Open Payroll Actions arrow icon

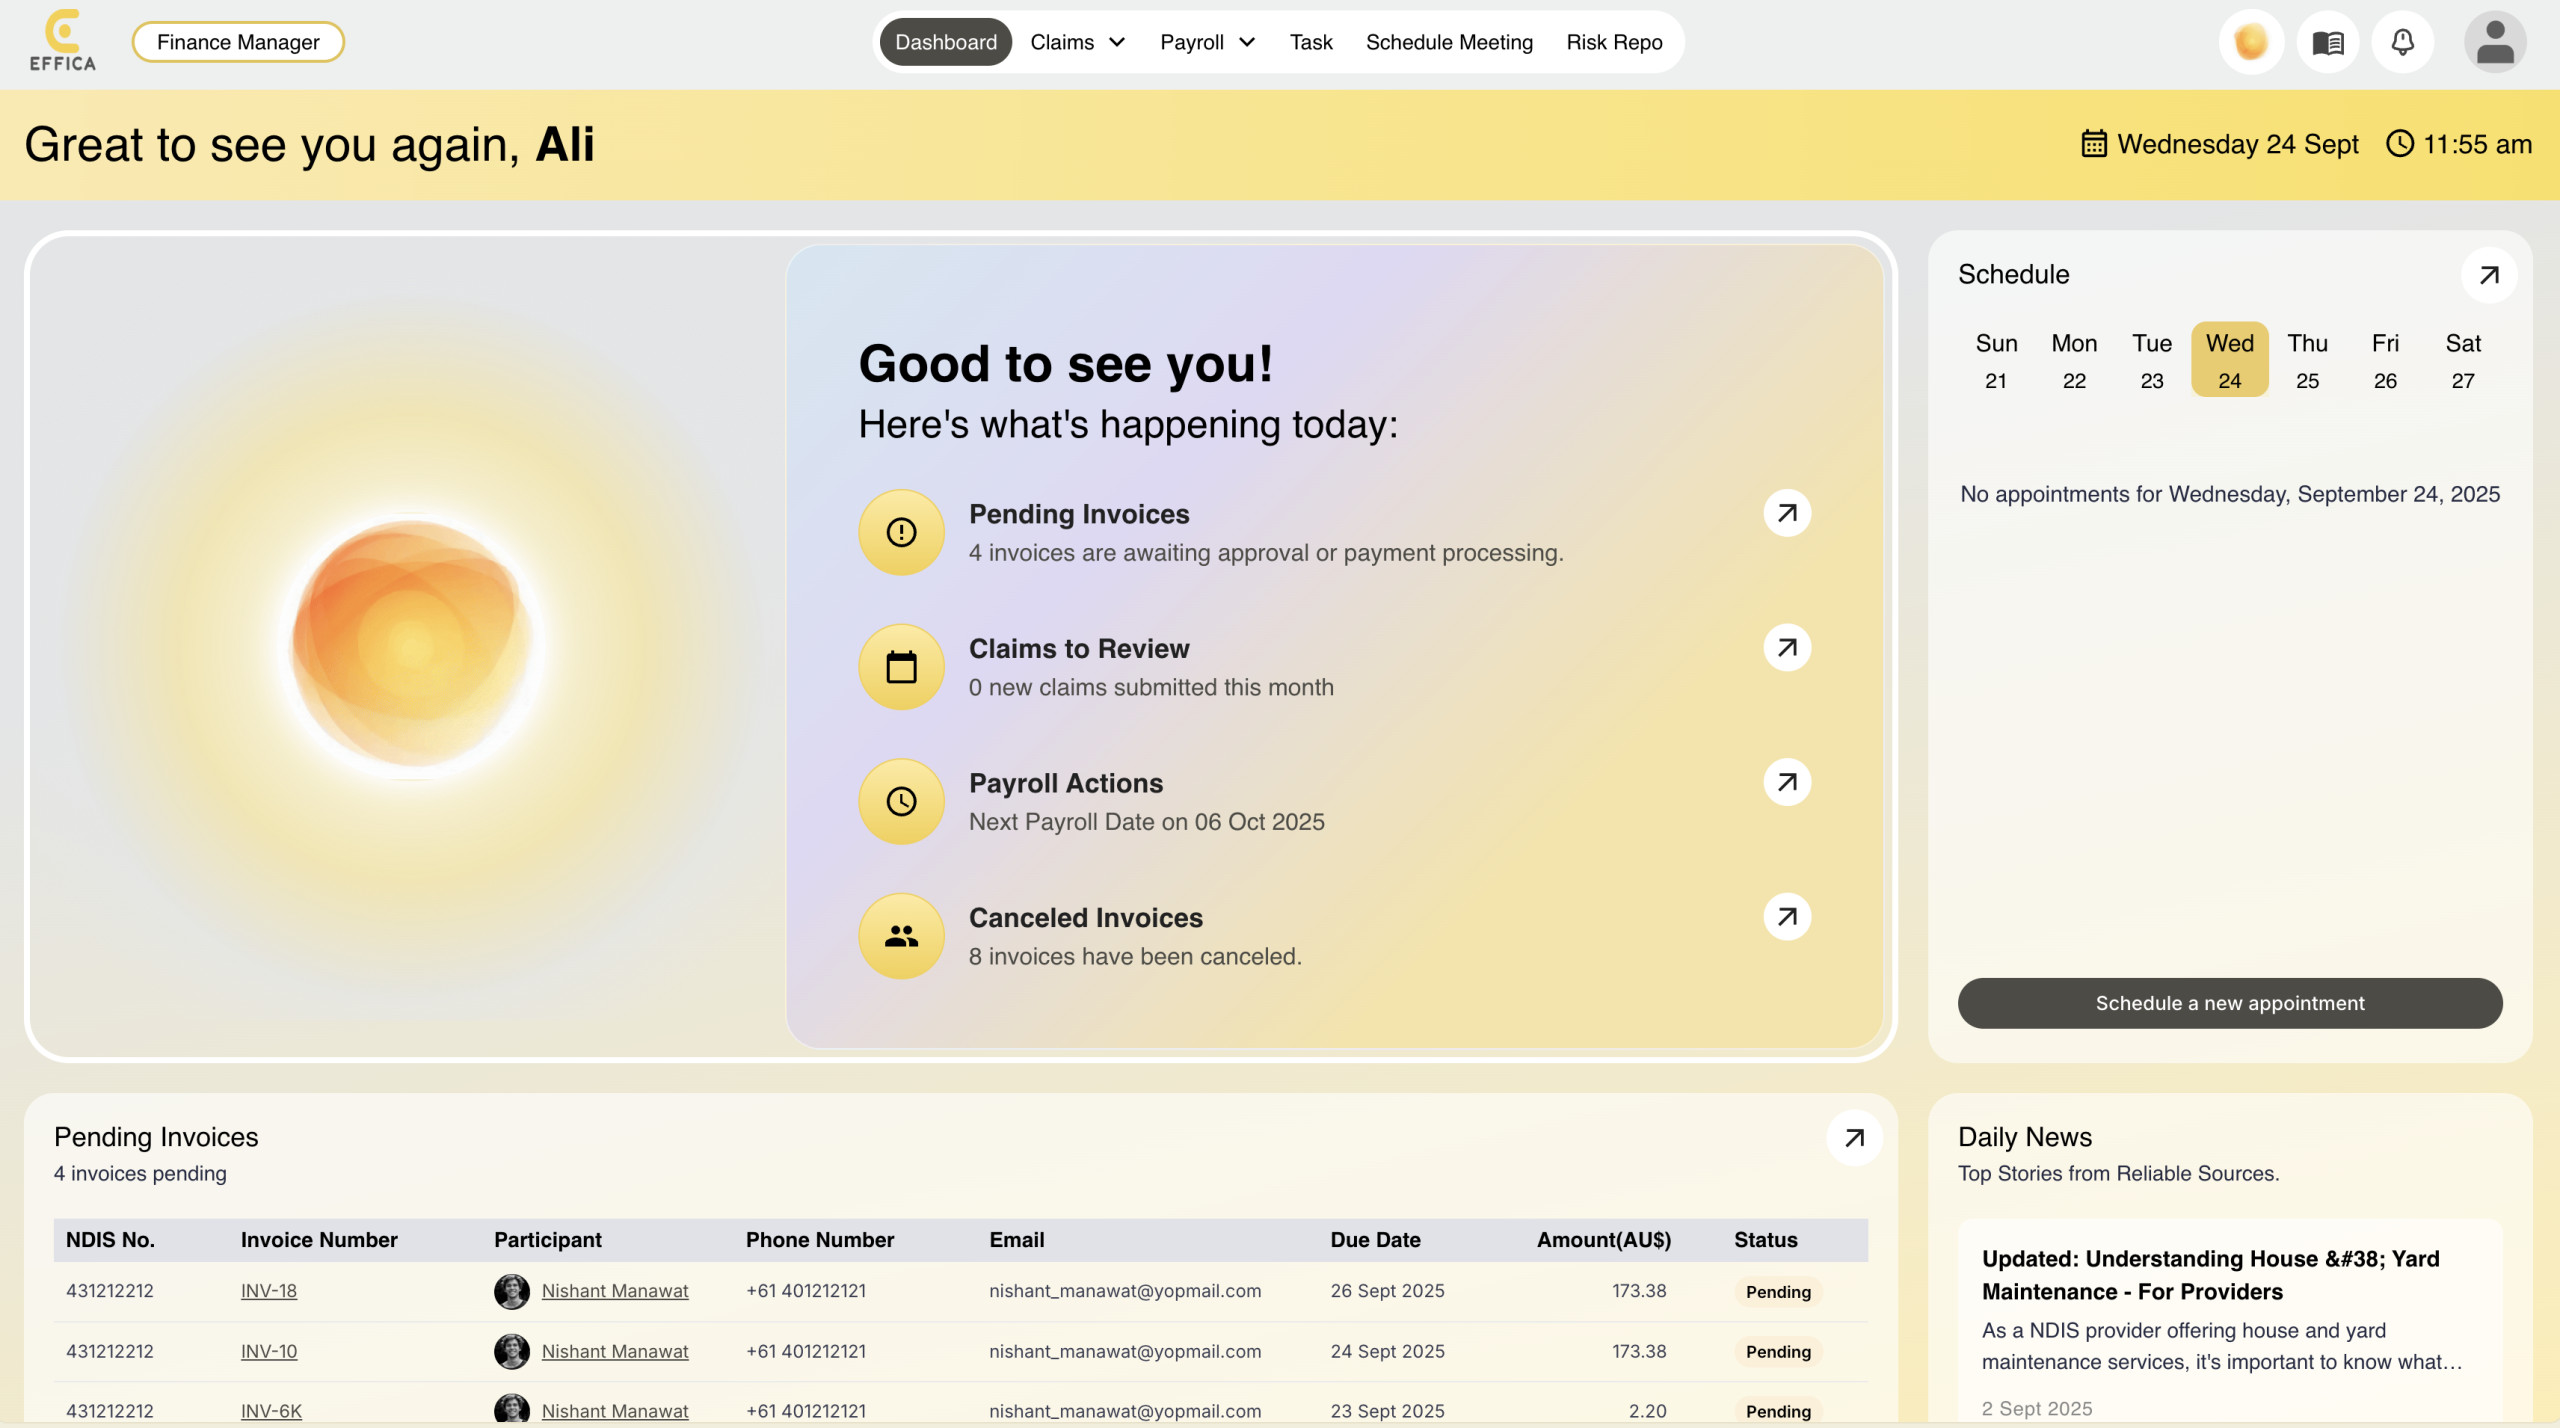tap(1787, 782)
